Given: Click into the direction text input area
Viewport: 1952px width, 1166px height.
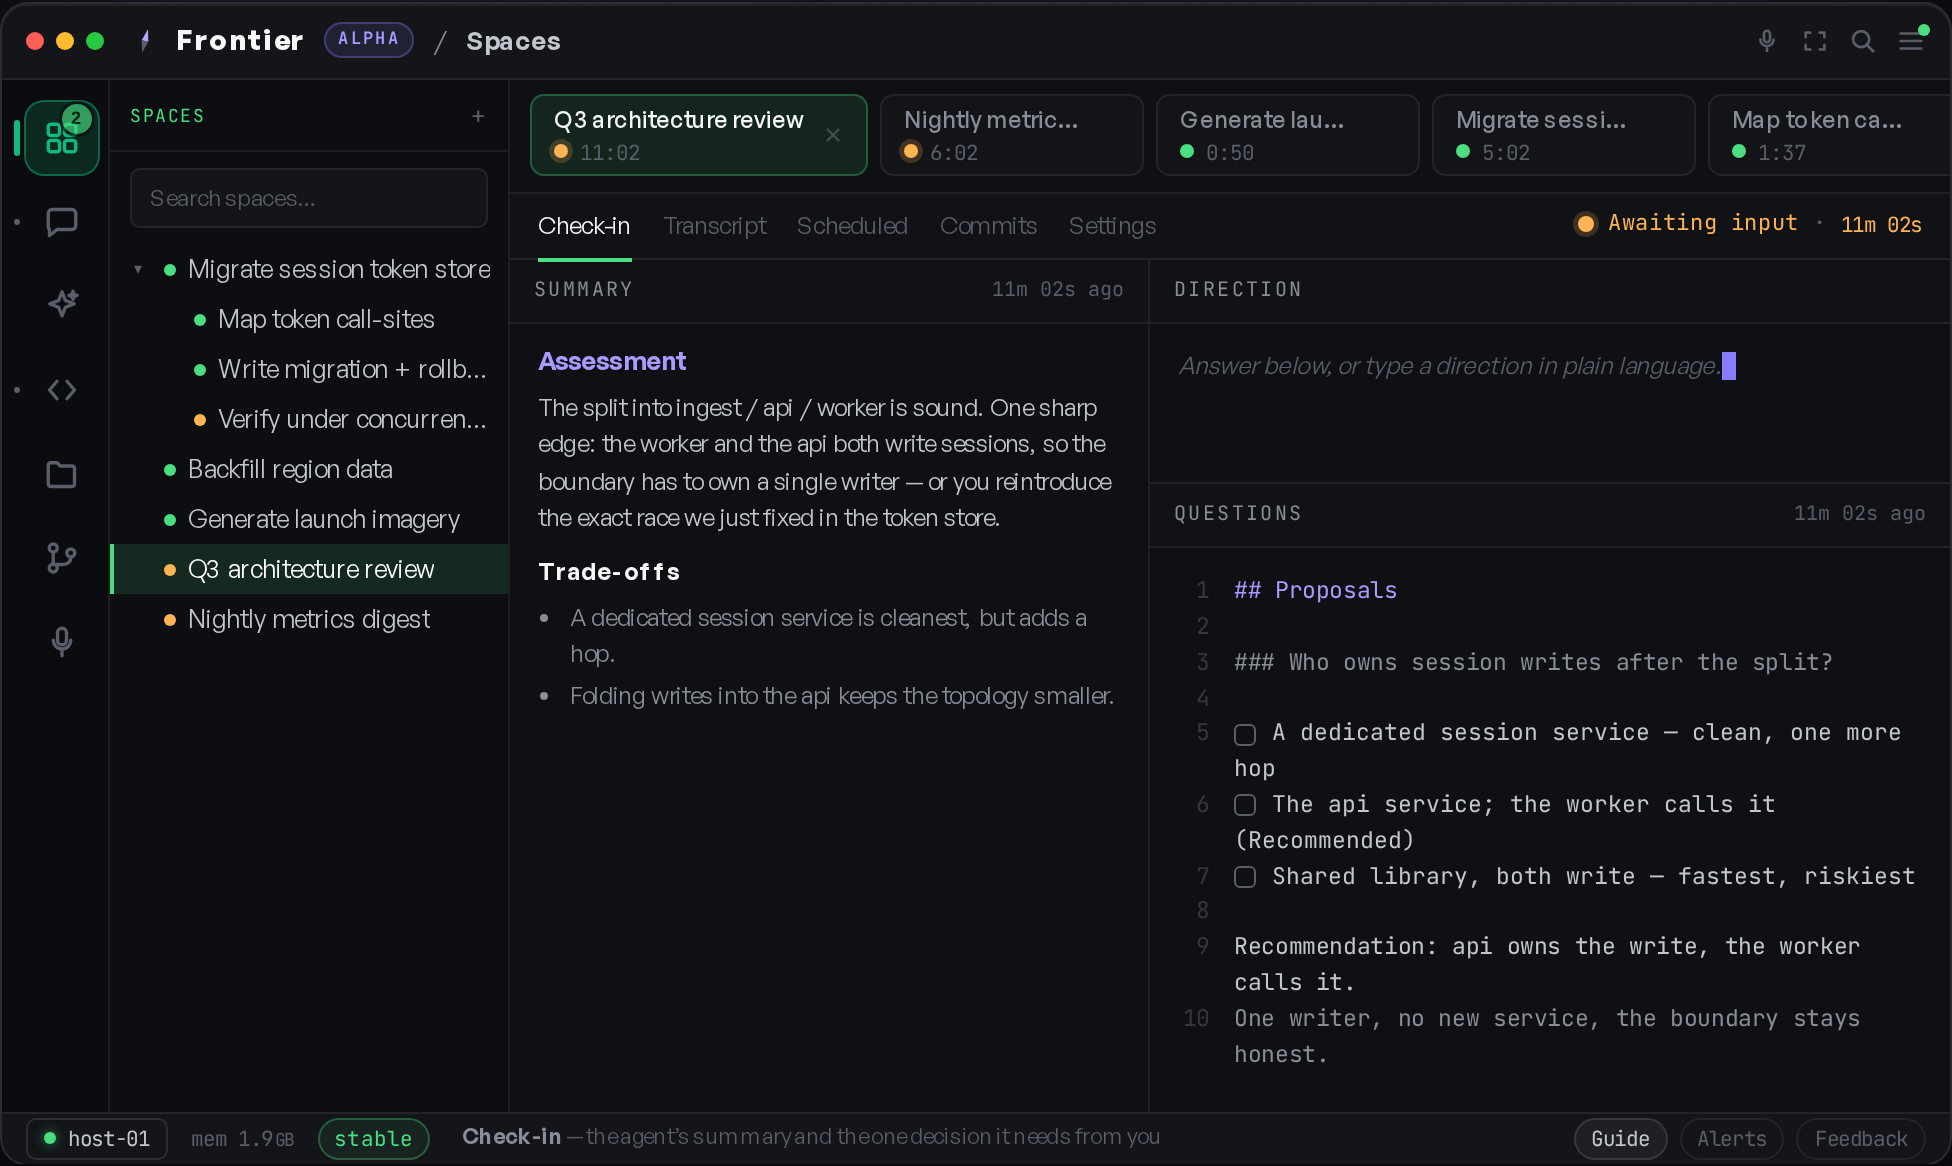Looking at the screenshot, I should (x=1550, y=405).
